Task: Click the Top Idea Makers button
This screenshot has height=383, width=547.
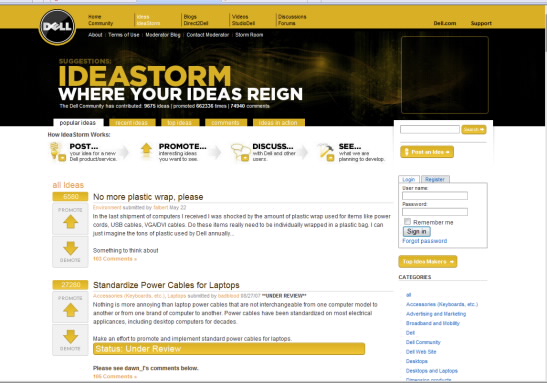Action: 428,261
